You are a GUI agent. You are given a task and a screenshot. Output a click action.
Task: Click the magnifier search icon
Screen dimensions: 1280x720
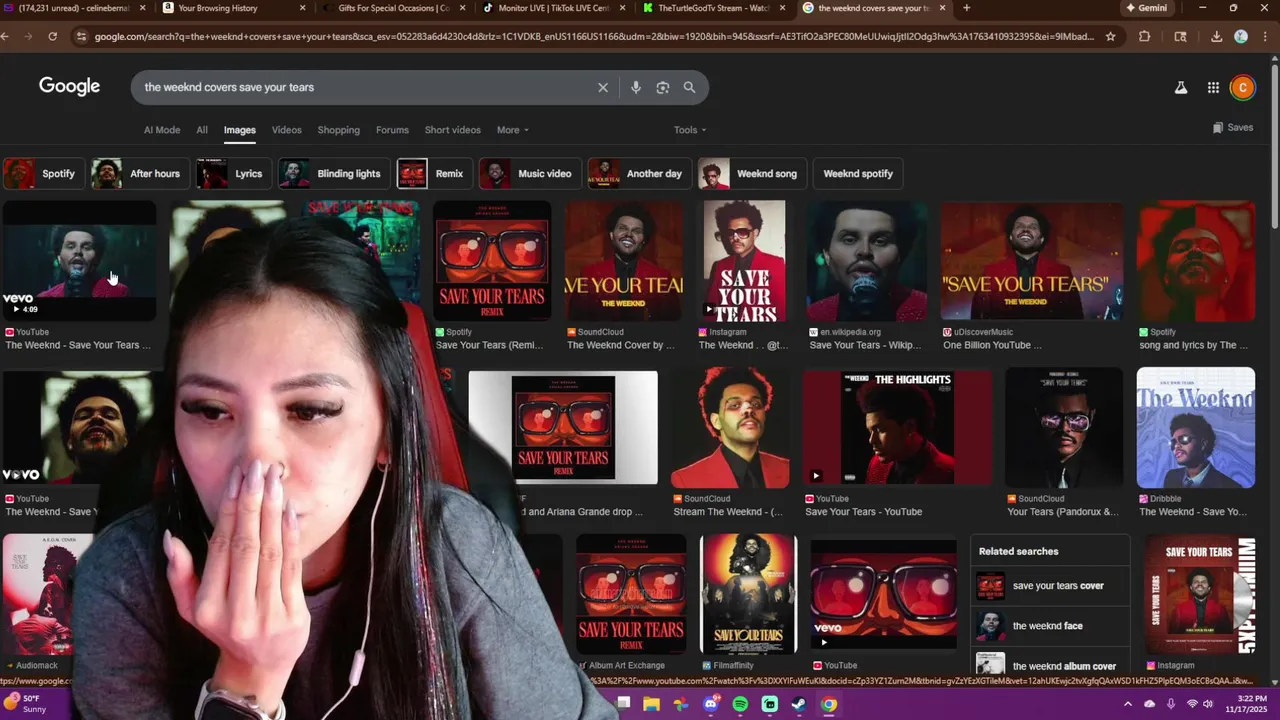[689, 87]
